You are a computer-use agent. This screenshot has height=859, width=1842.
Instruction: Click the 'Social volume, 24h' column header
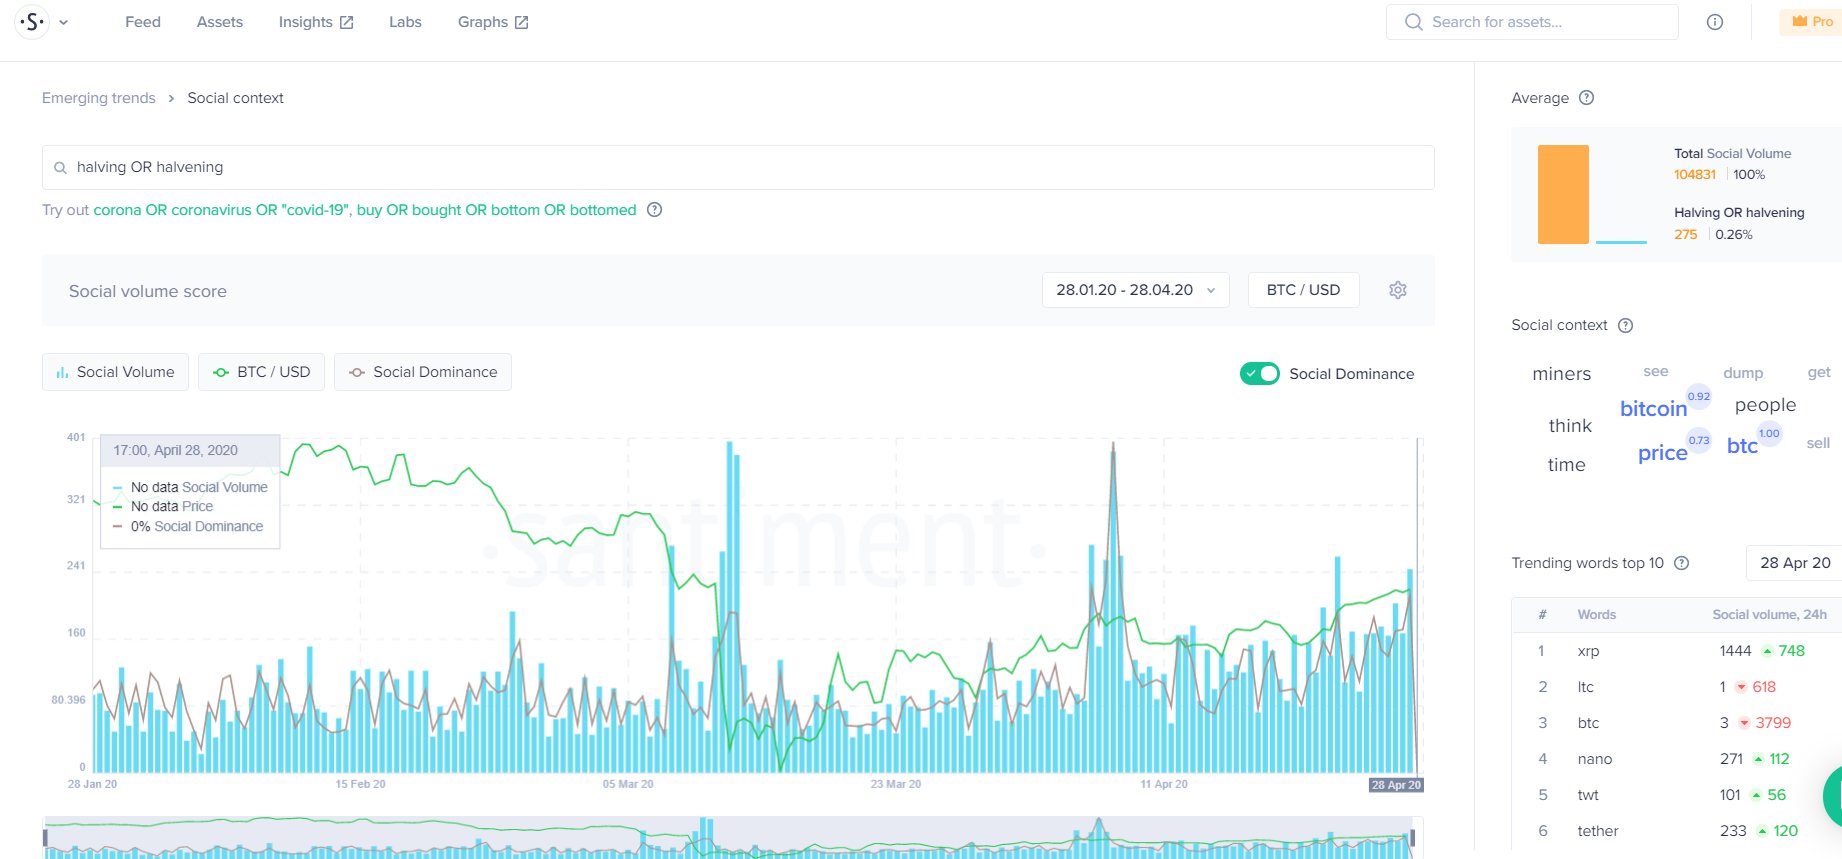(x=1769, y=615)
